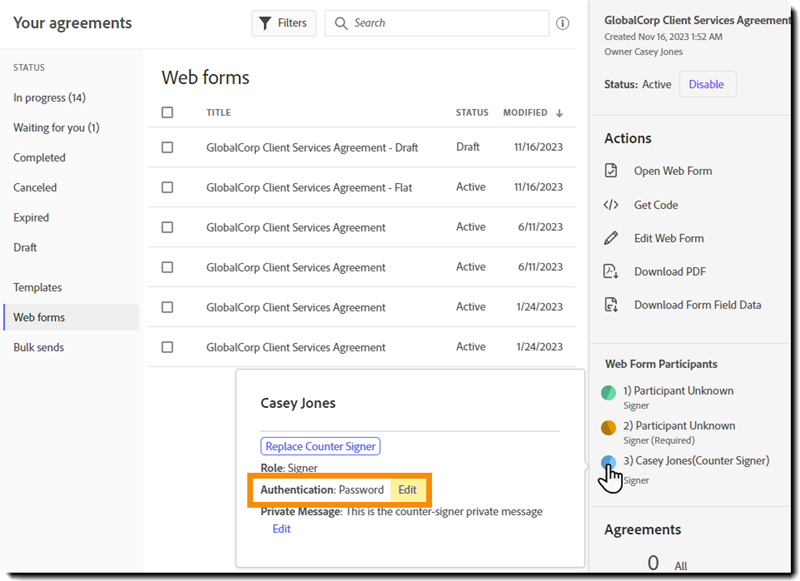800x581 pixels.
Task: Click the Edit Web Form pencil icon
Action: coord(611,238)
